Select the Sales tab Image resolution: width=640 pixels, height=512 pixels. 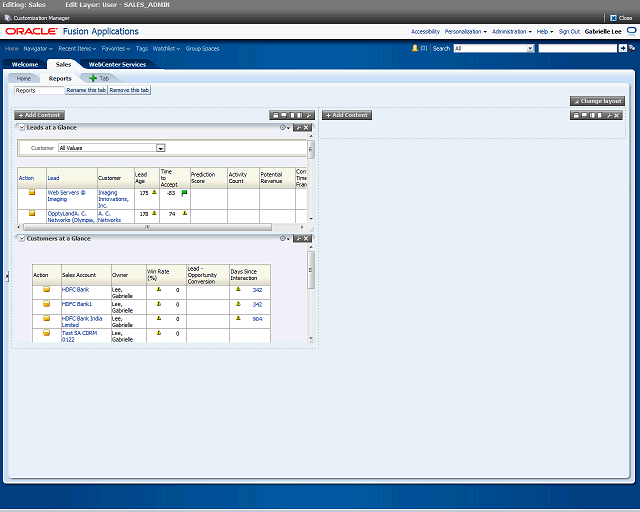tap(63, 65)
